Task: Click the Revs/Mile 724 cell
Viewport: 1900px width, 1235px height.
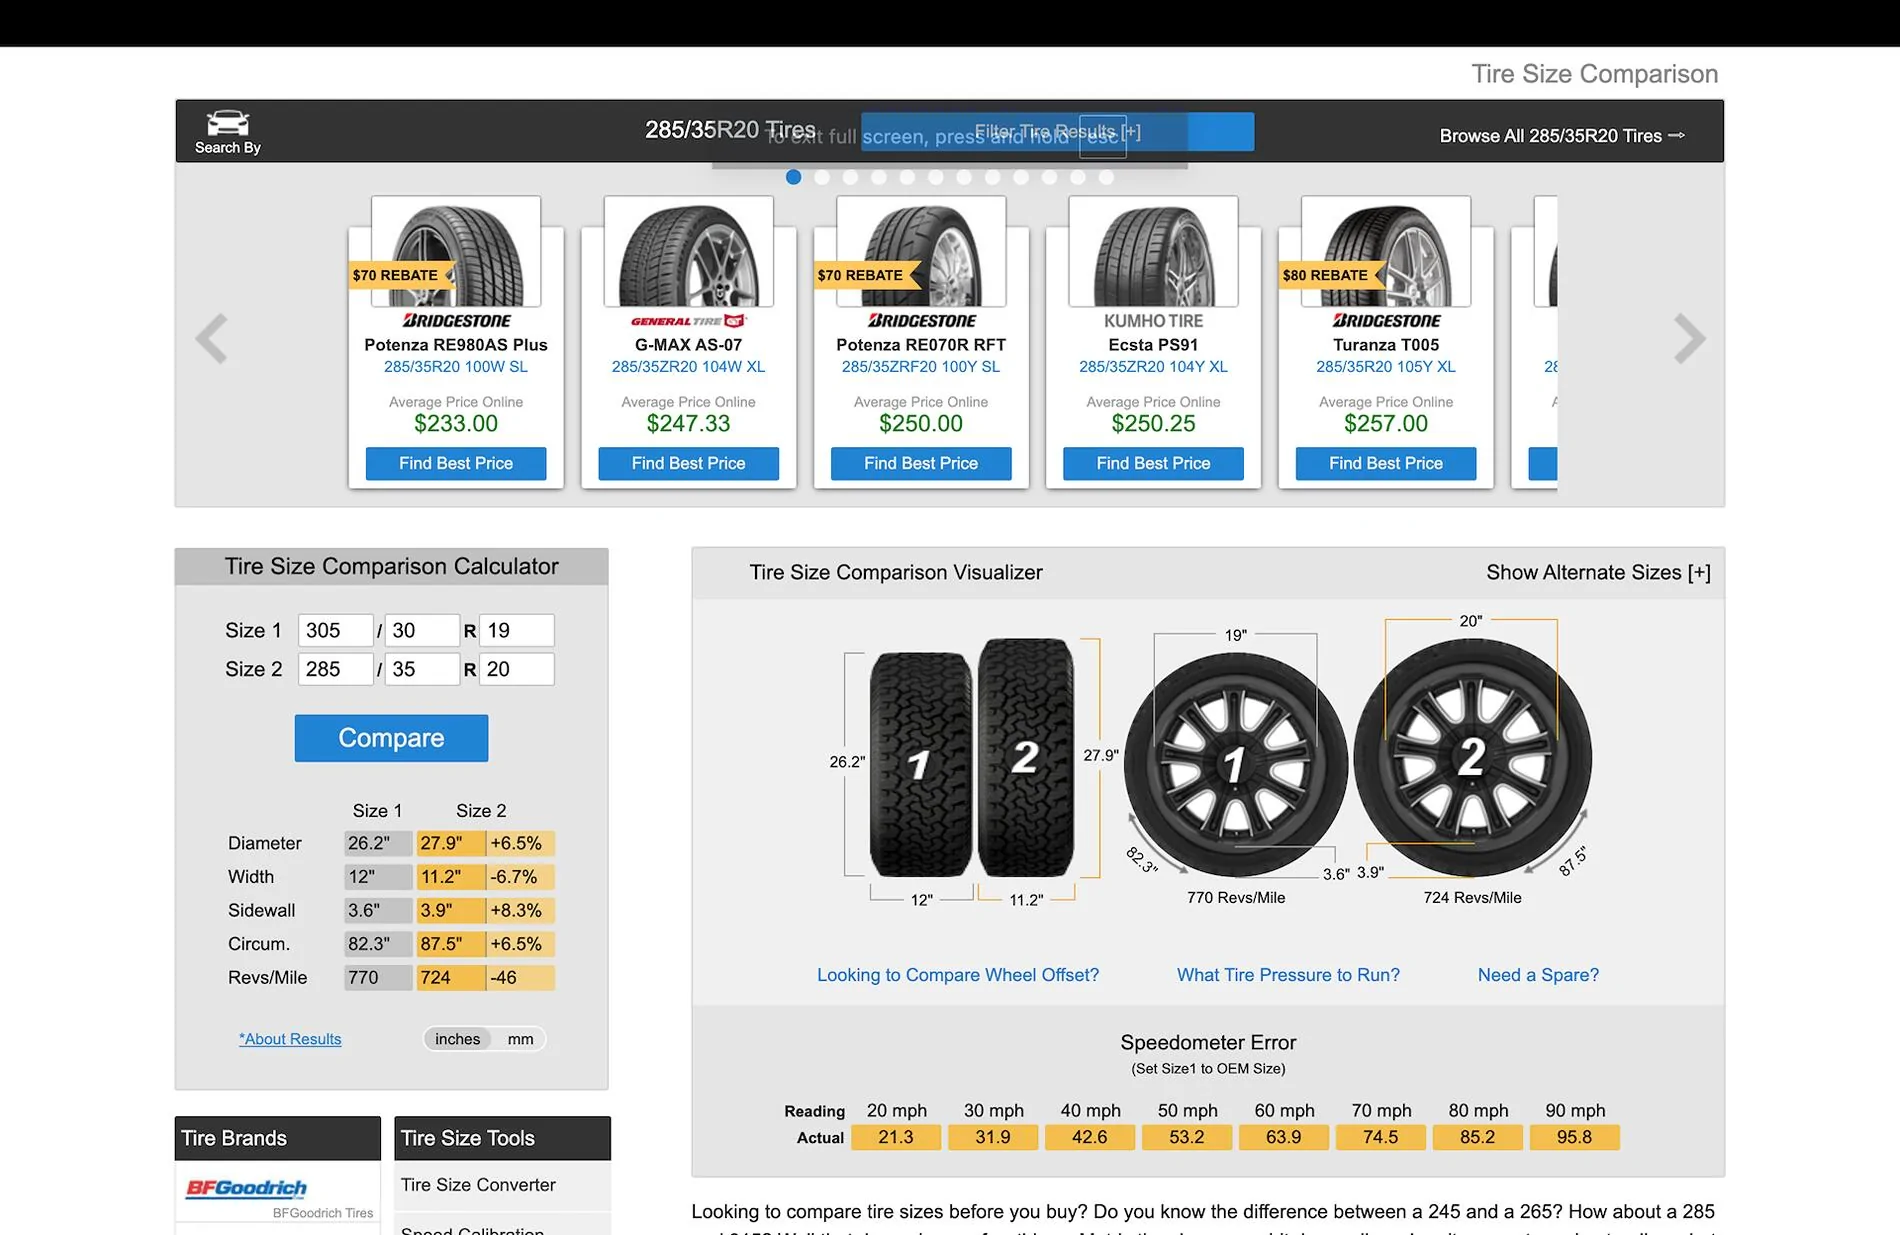Action: (x=450, y=978)
